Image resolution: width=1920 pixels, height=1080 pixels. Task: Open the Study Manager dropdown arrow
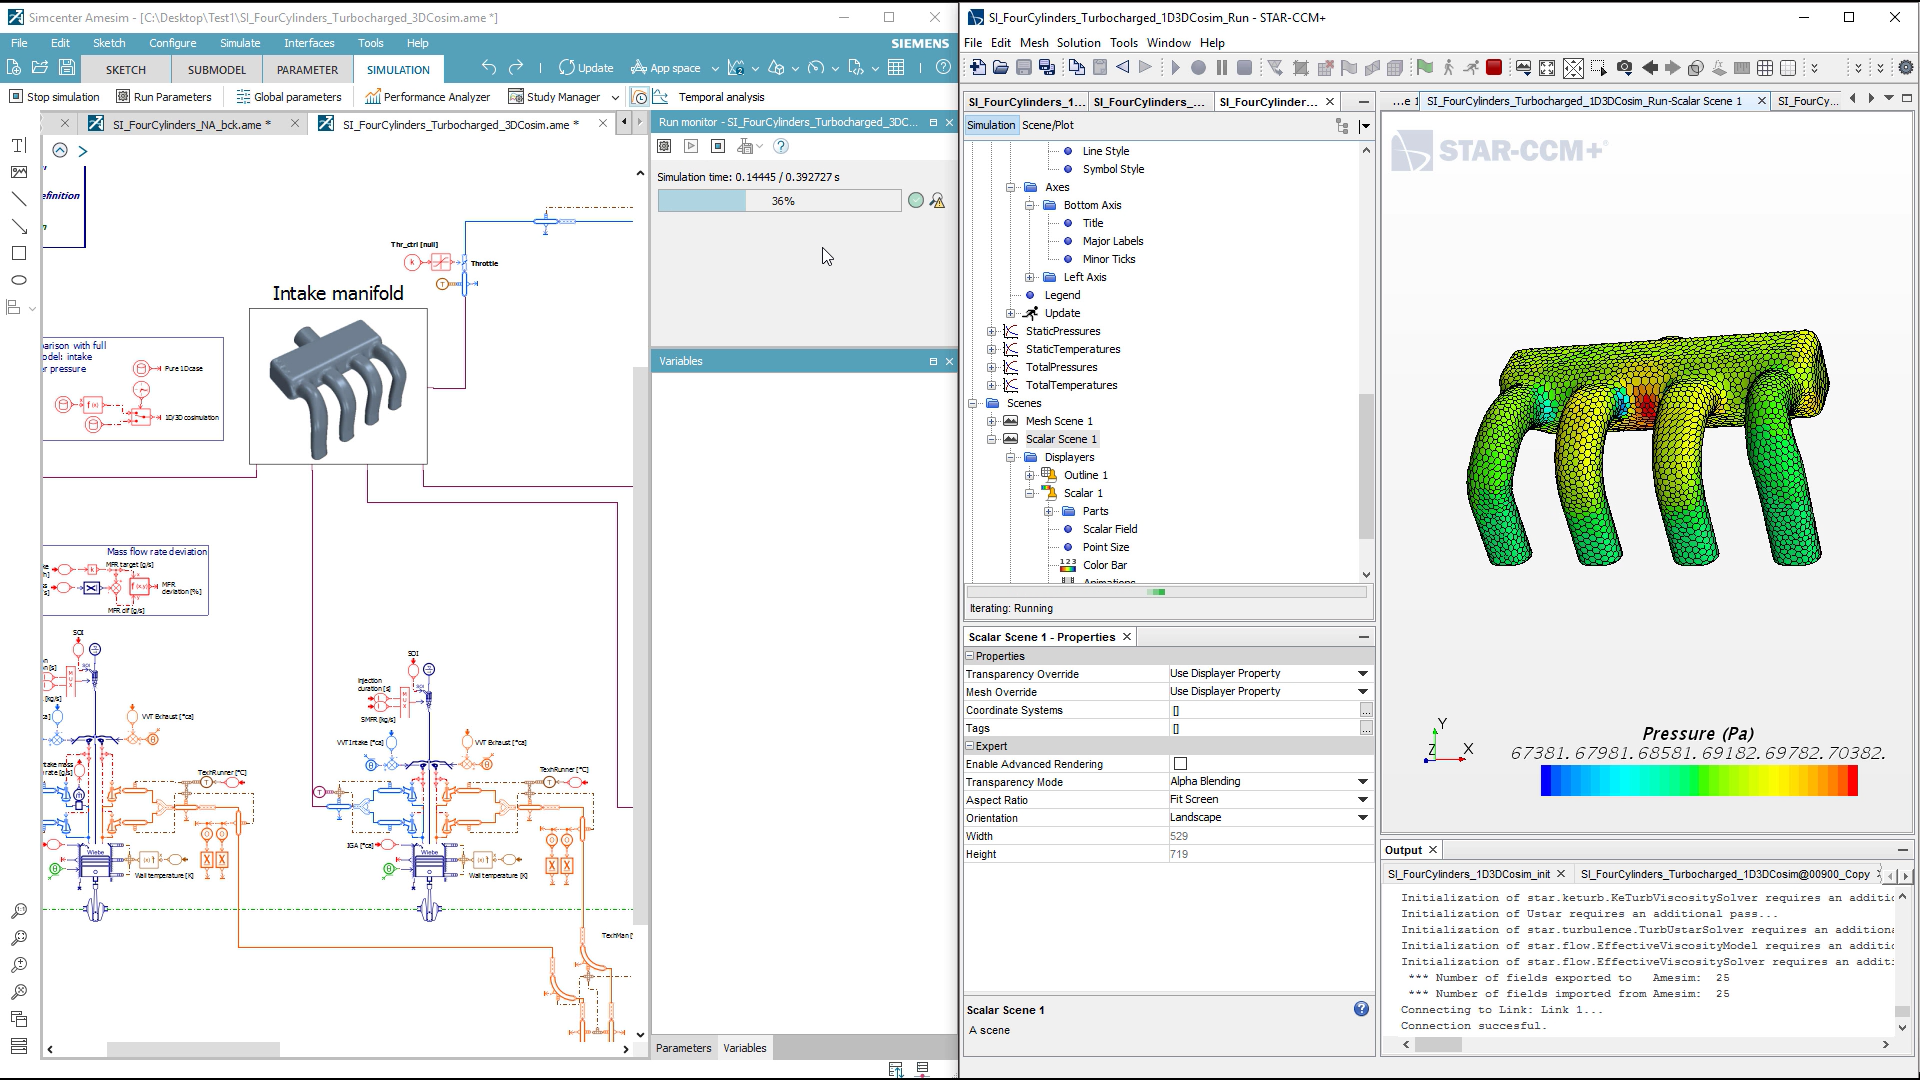615,97
